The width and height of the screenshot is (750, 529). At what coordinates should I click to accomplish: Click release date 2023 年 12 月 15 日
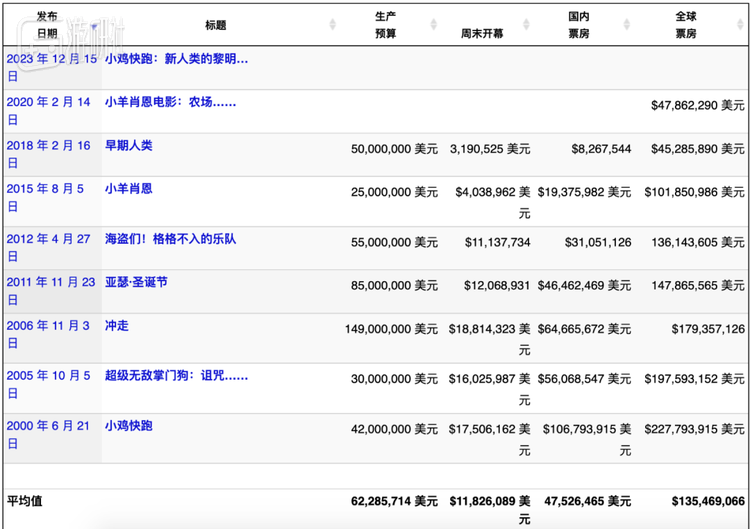52,67
